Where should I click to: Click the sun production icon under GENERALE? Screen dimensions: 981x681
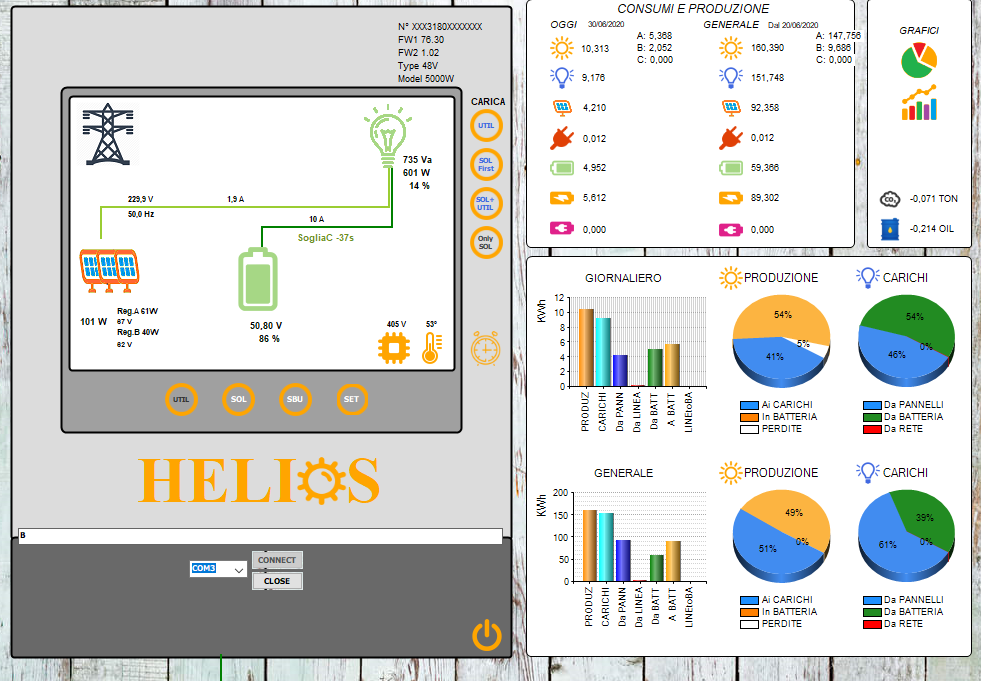pos(731,48)
